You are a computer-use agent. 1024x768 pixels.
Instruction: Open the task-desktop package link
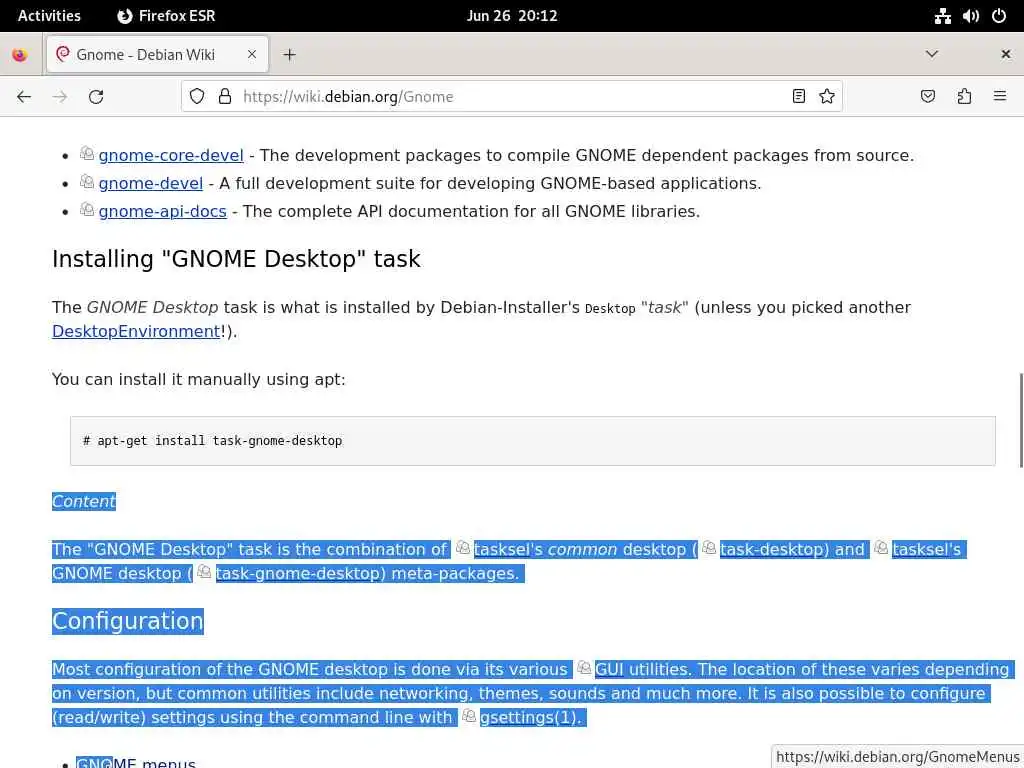coord(772,550)
